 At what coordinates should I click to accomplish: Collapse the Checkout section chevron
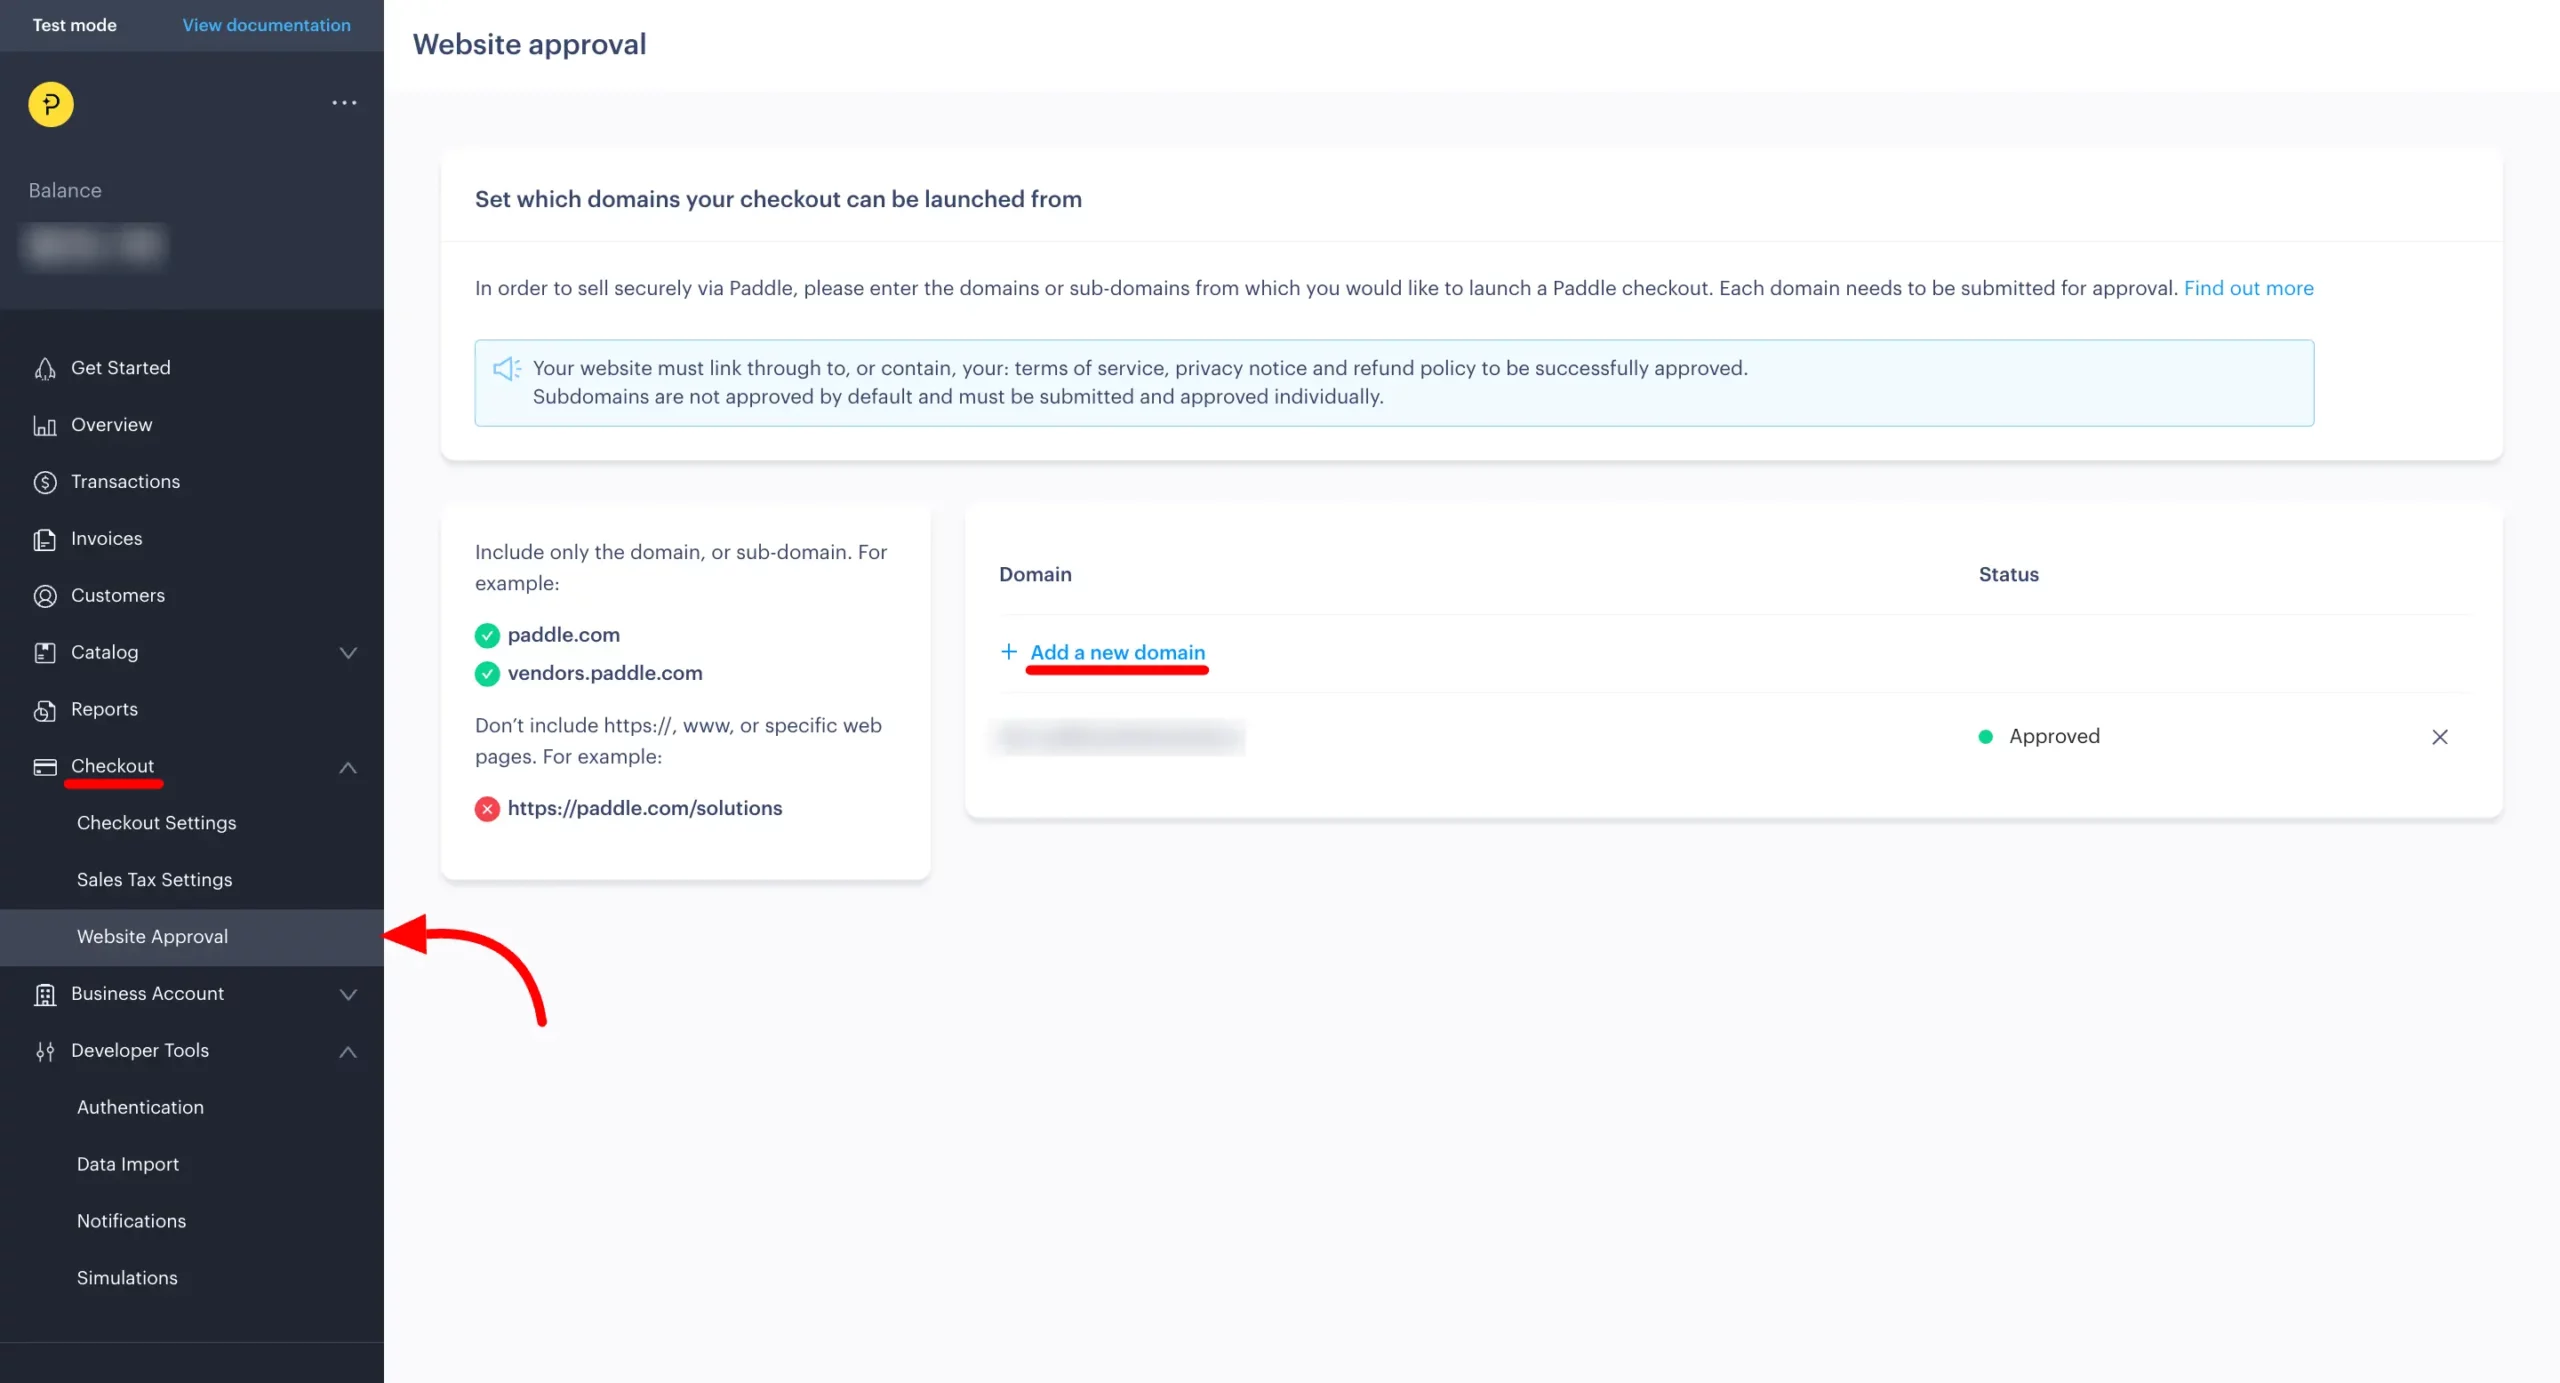[x=348, y=768]
